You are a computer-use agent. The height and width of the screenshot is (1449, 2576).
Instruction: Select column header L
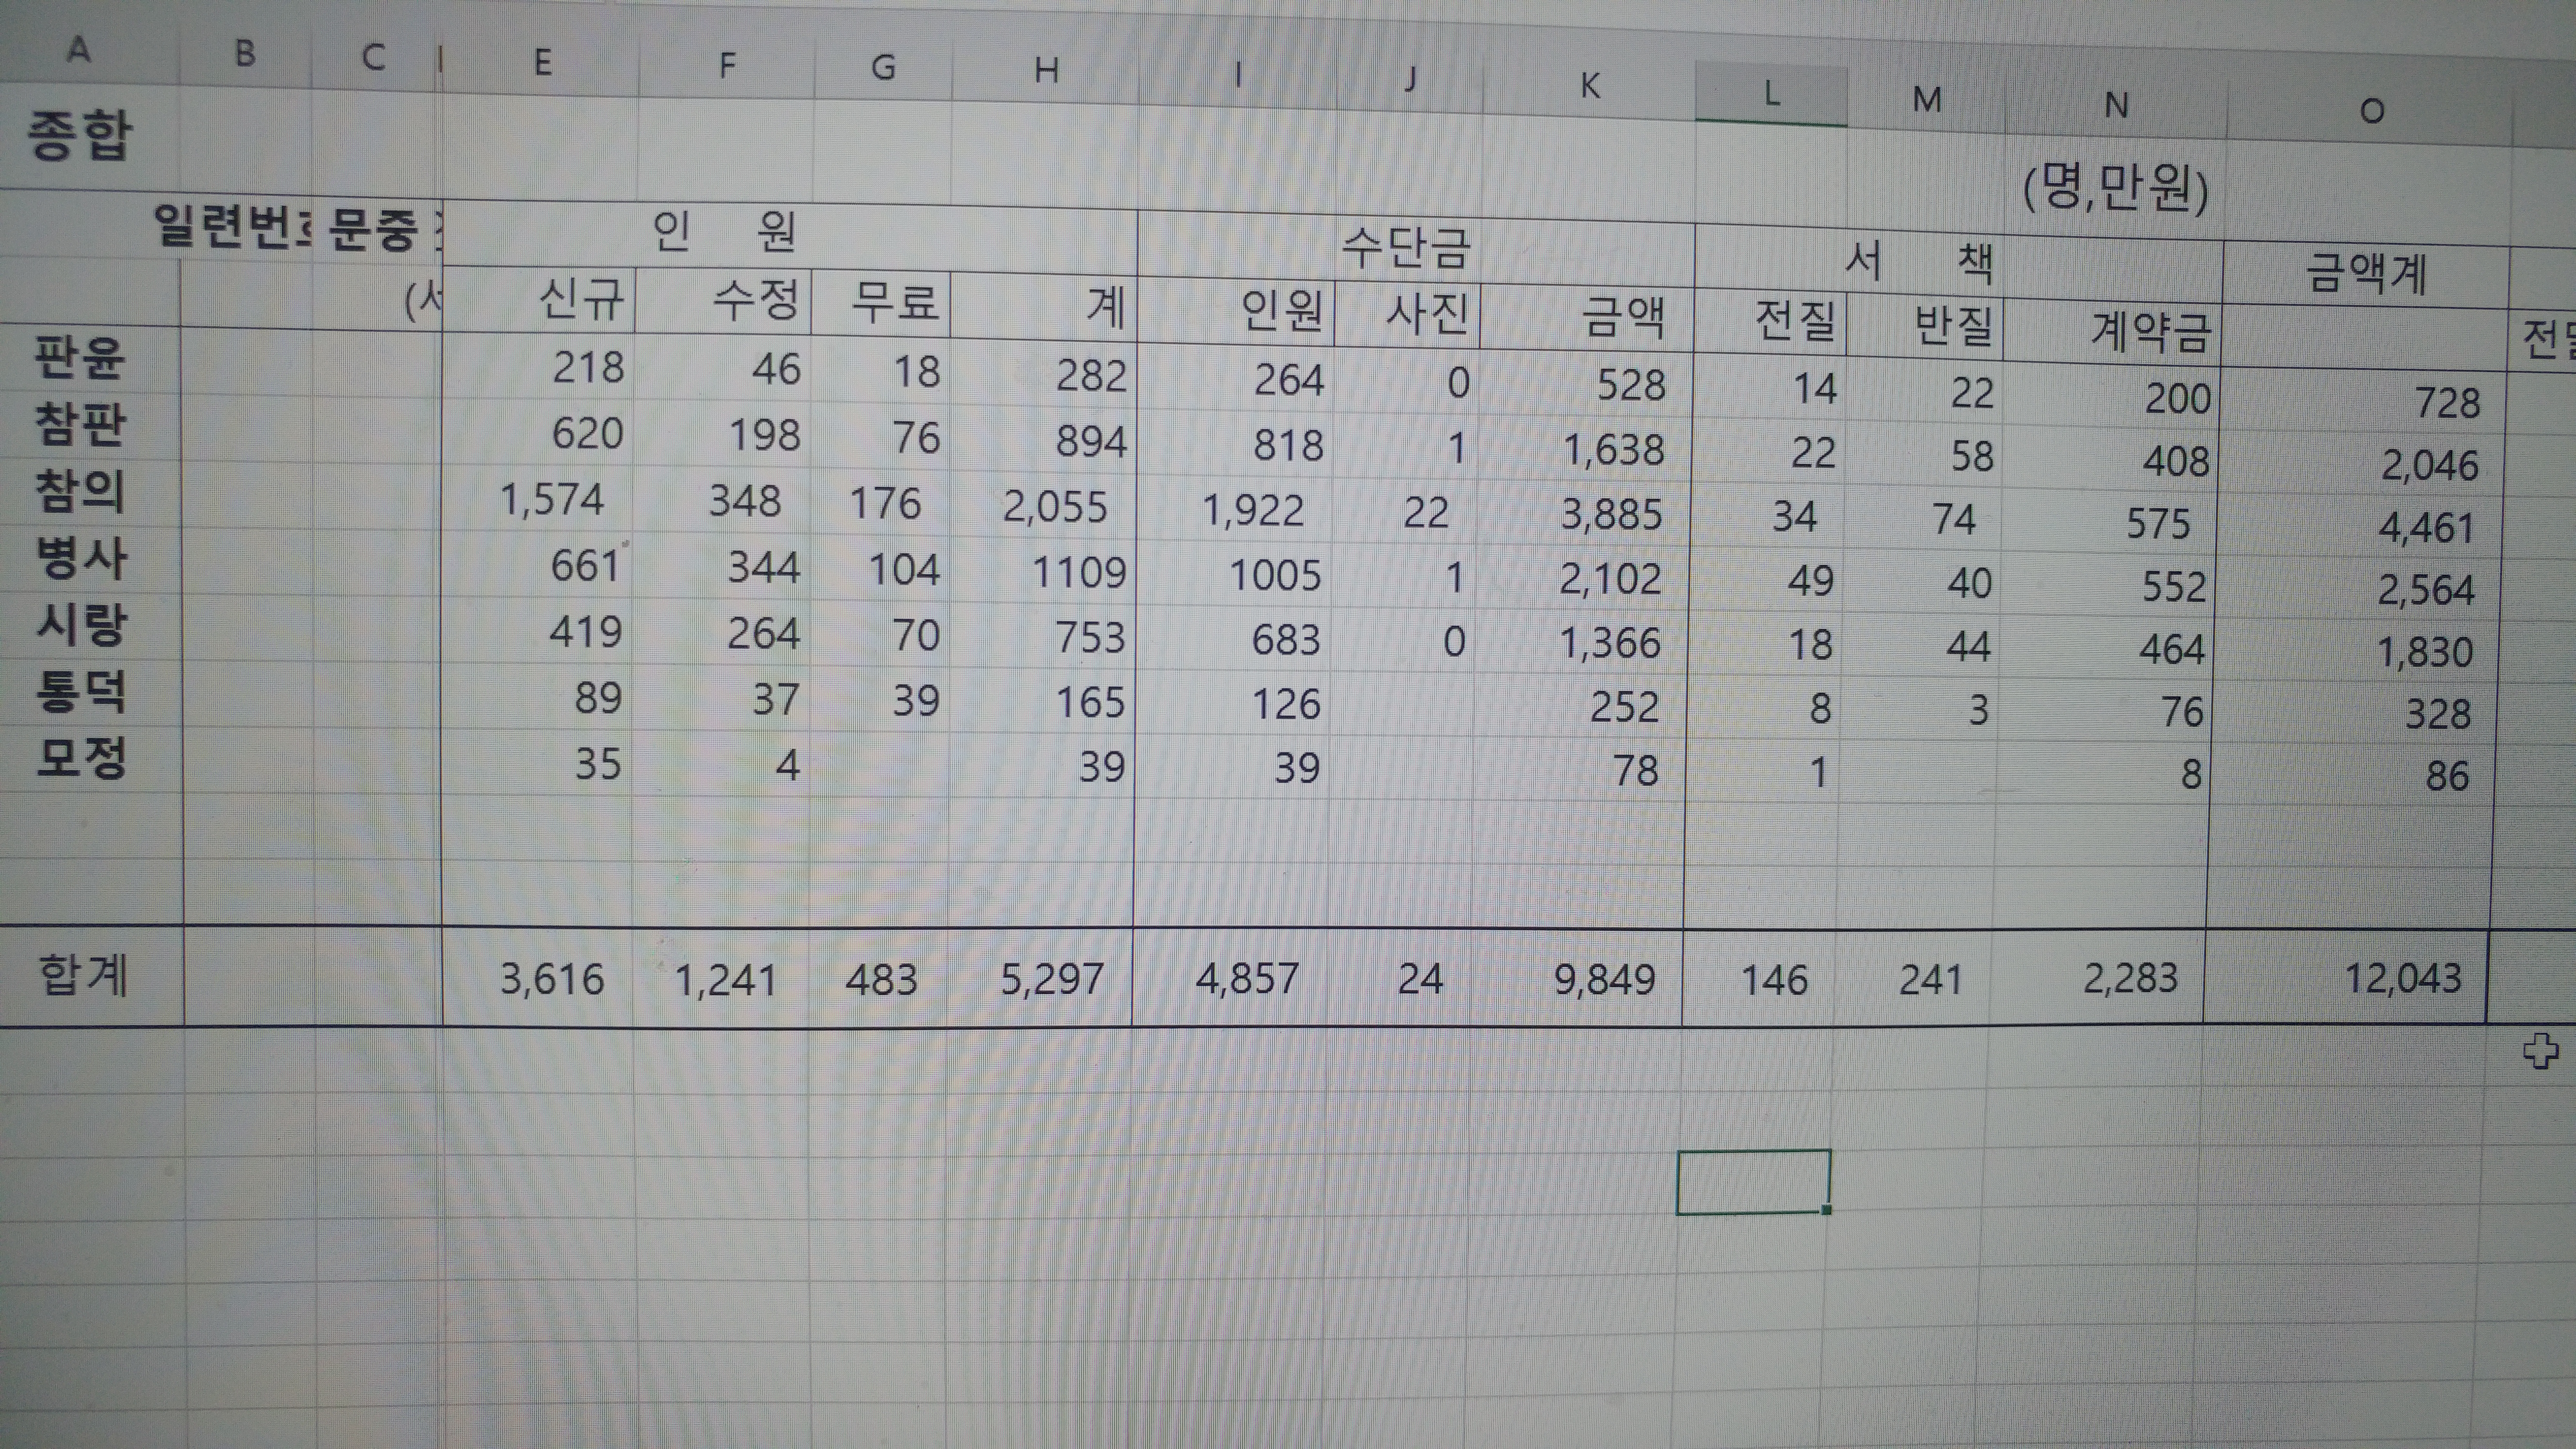point(1770,95)
